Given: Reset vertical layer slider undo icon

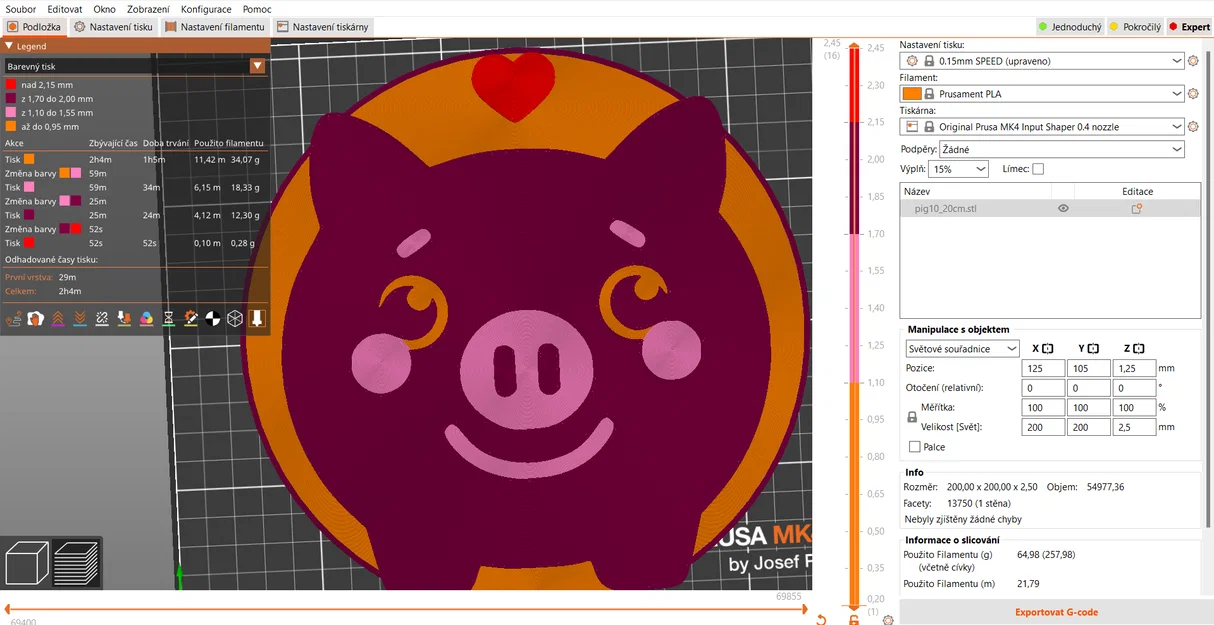Looking at the screenshot, I should tap(821, 620).
